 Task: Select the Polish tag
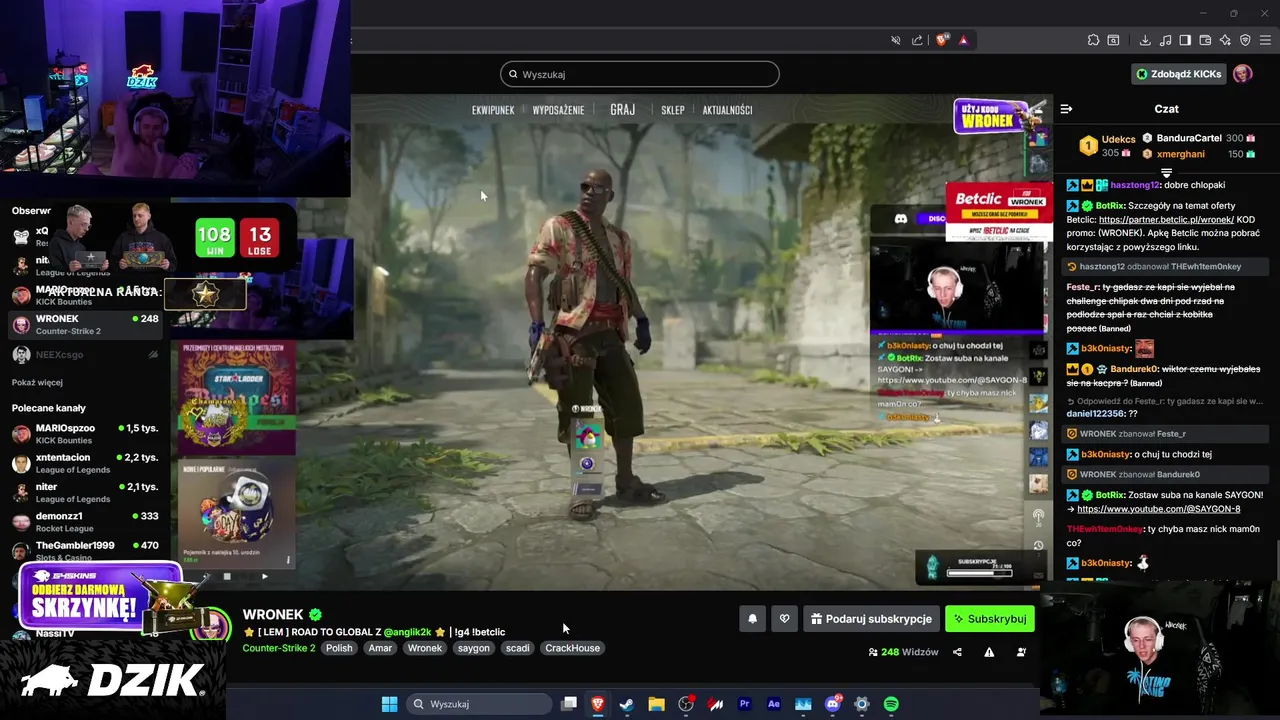pos(339,648)
